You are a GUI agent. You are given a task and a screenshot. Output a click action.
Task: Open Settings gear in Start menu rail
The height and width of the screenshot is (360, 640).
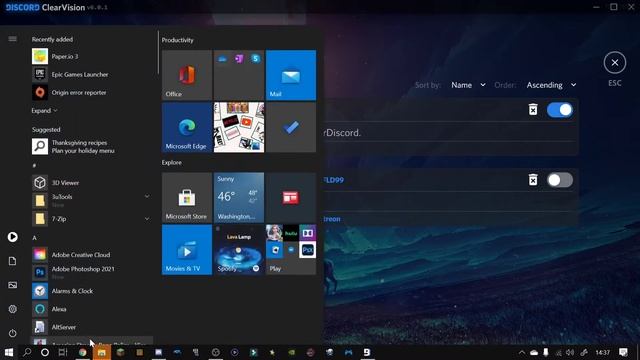click(x=13, y=309)
